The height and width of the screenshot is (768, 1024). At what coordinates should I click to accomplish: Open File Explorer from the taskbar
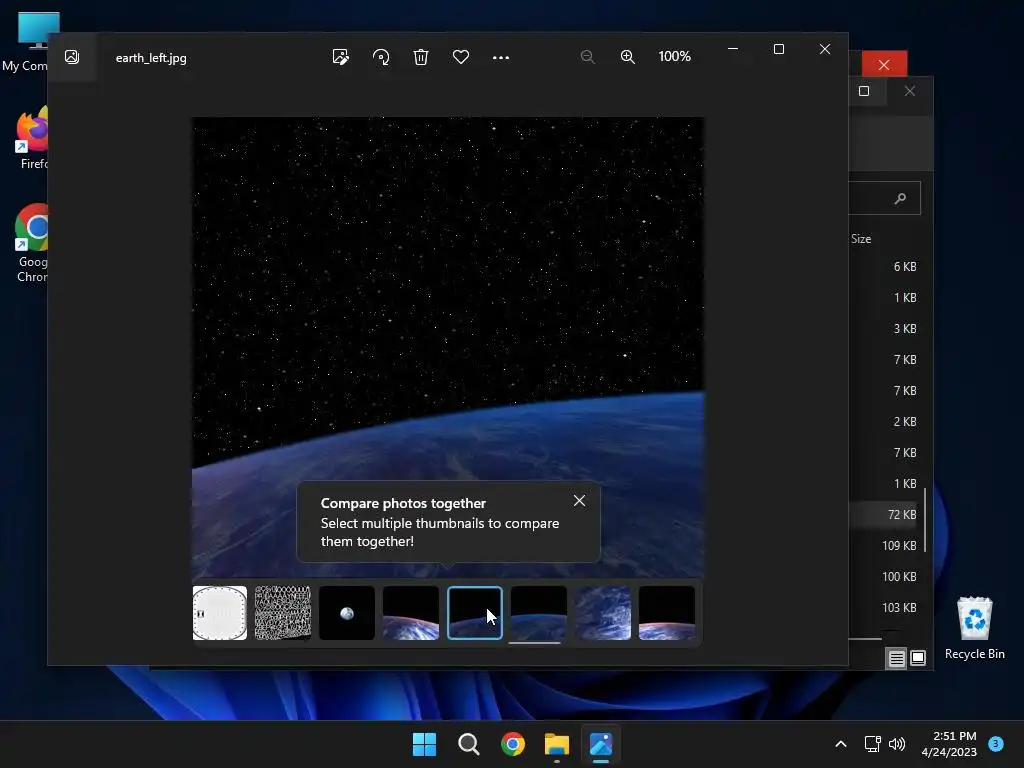(x=557, y=744)
